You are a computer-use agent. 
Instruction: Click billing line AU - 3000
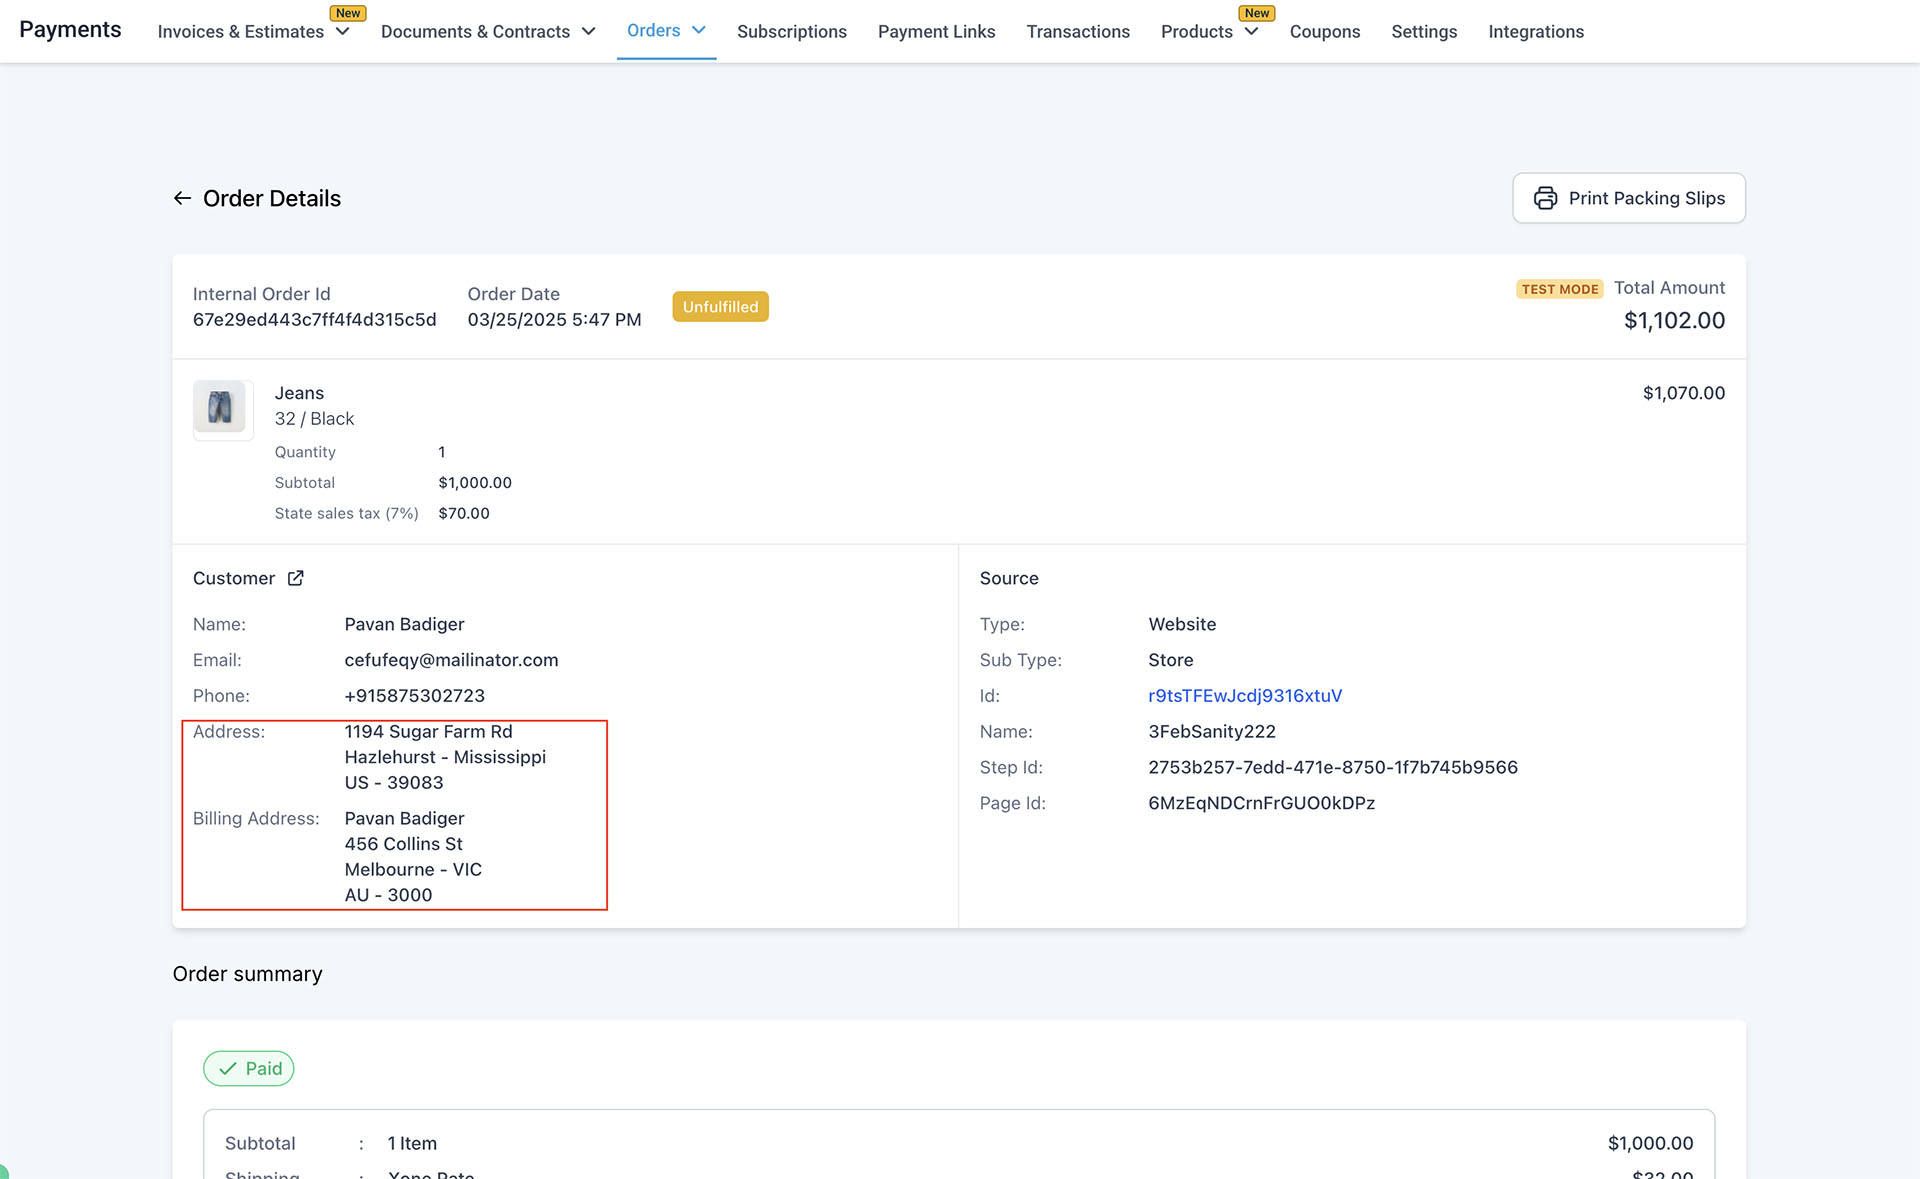388,895
